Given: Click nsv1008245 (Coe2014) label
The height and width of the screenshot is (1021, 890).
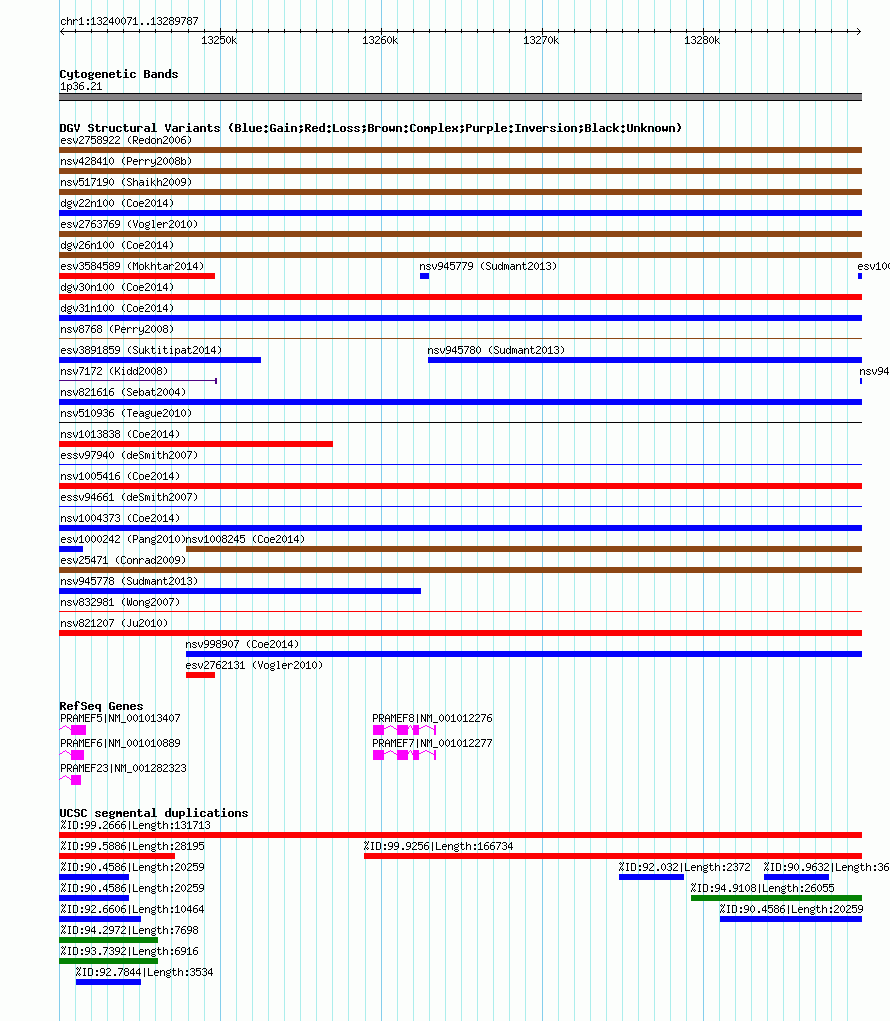Looking at the screenshot, I should [x=245, y=539].
